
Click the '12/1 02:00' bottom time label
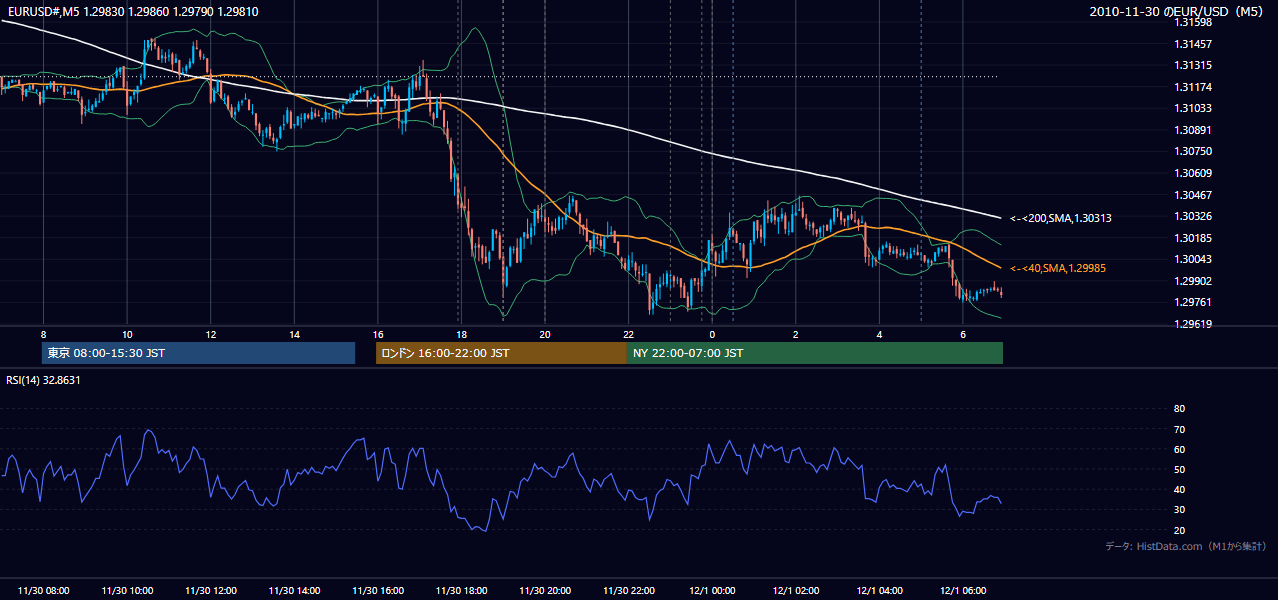(x=796, y=591)
